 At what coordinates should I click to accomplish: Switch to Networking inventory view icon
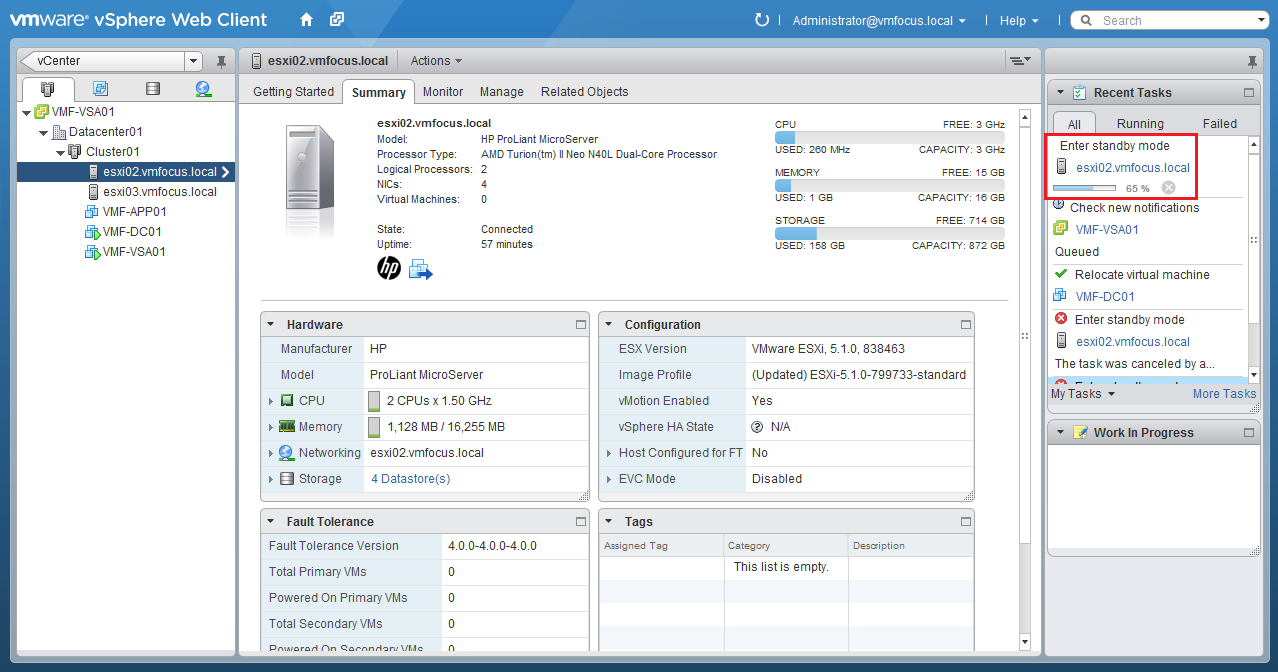[203, 89]
